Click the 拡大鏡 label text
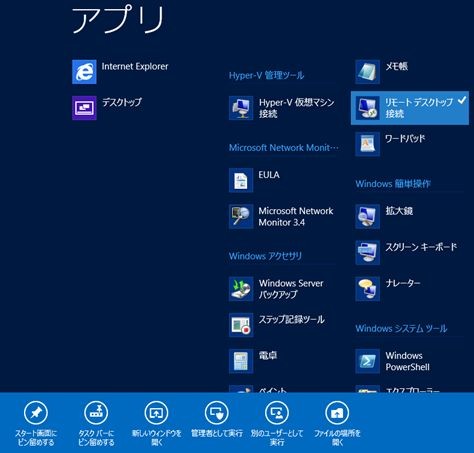Image resolution: width=474 pixels, height=453 pixels. tap(399, 211)
